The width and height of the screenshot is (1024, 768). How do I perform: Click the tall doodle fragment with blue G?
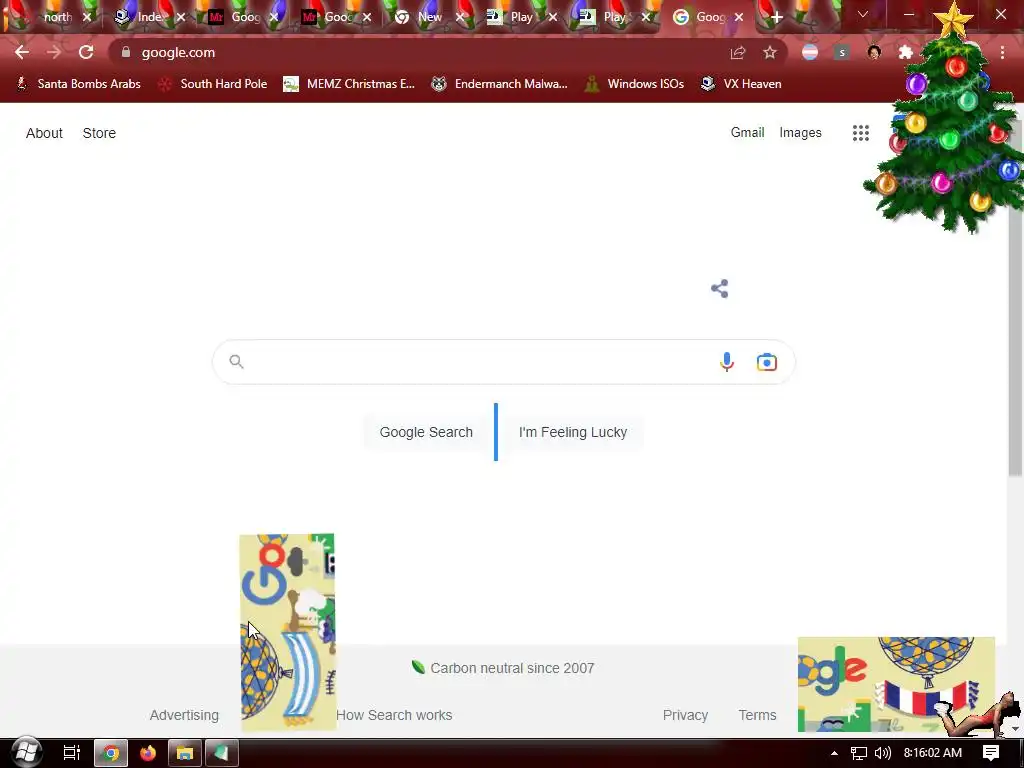(x=287, y=632)
